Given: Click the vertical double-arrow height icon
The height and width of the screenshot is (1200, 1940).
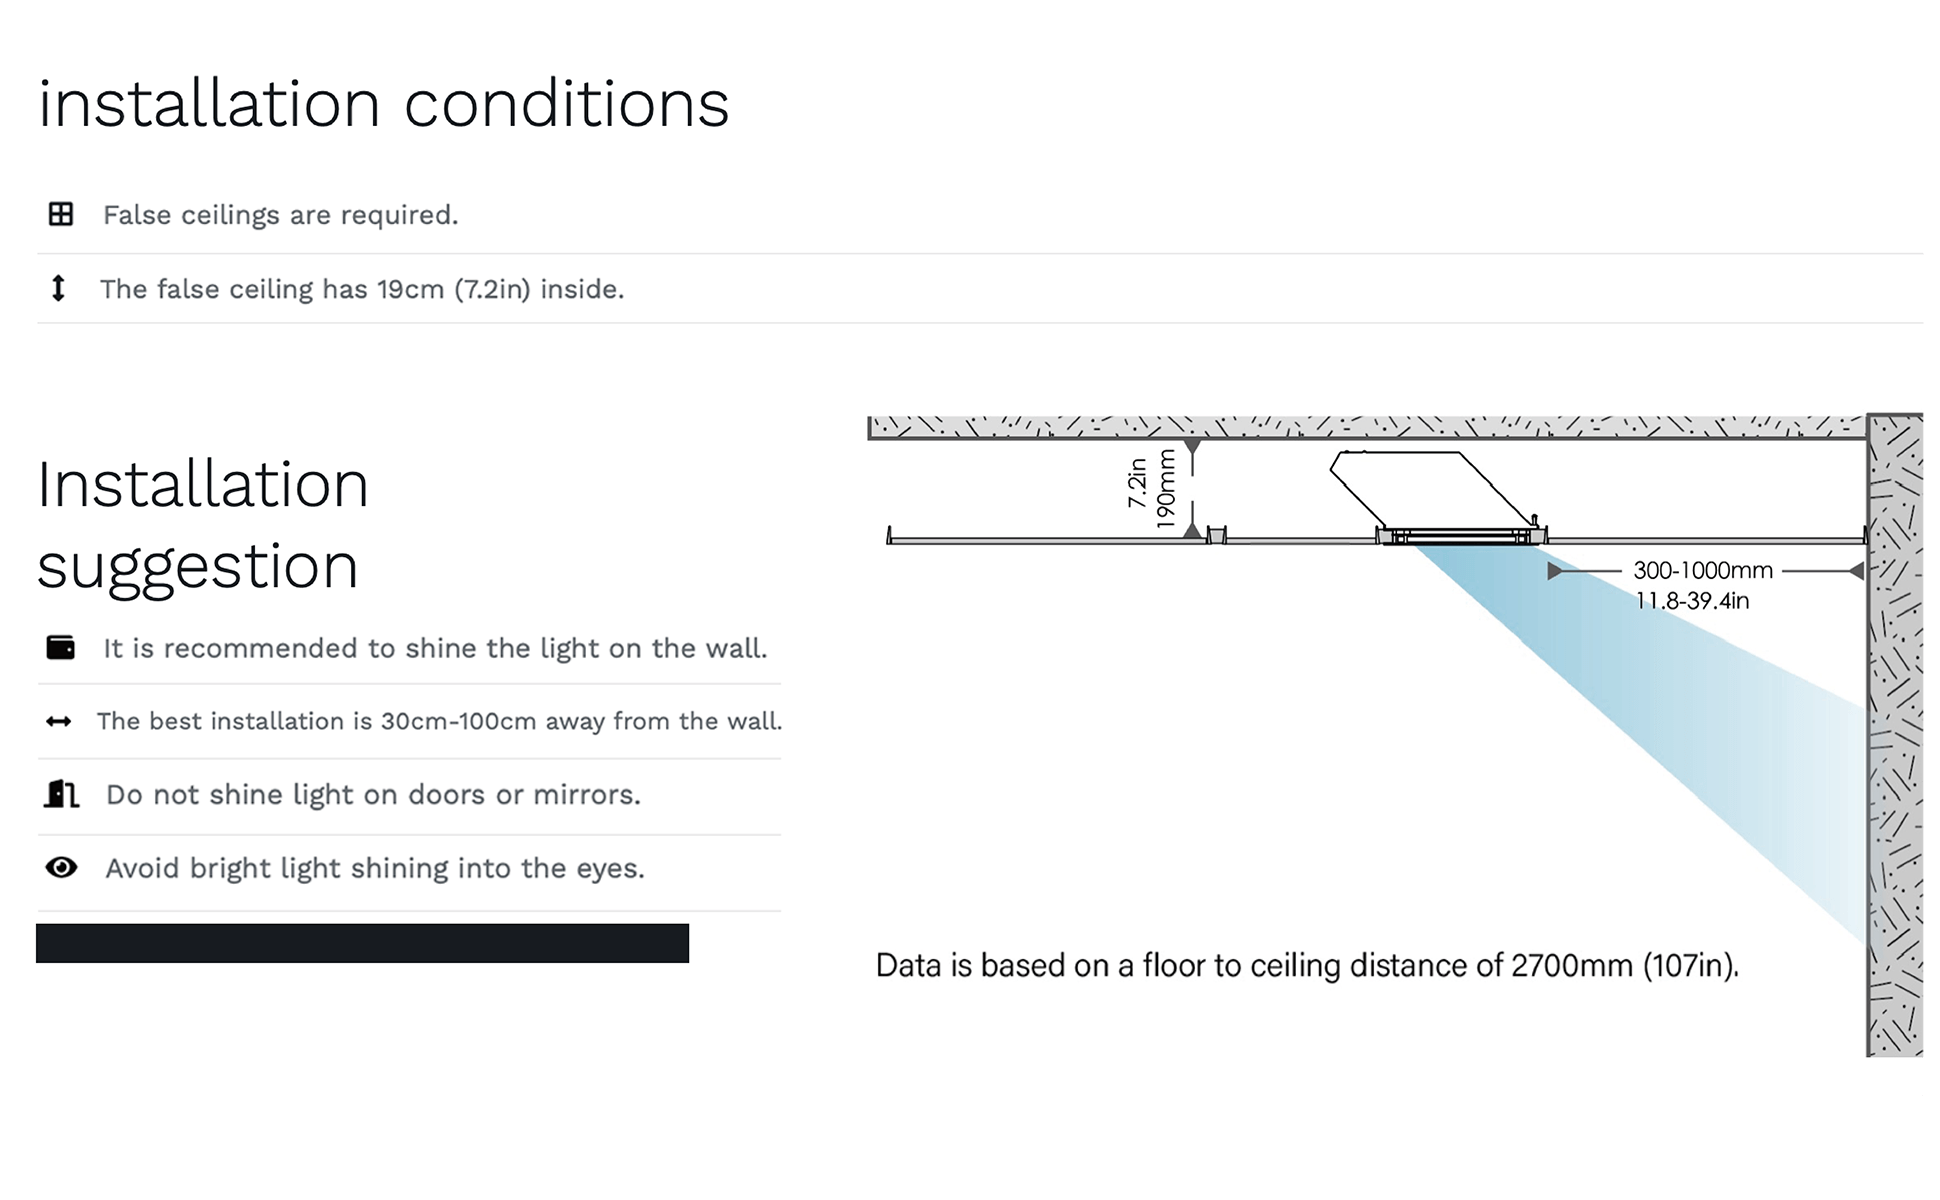Looking at the screenshot, I should point(58,288).
